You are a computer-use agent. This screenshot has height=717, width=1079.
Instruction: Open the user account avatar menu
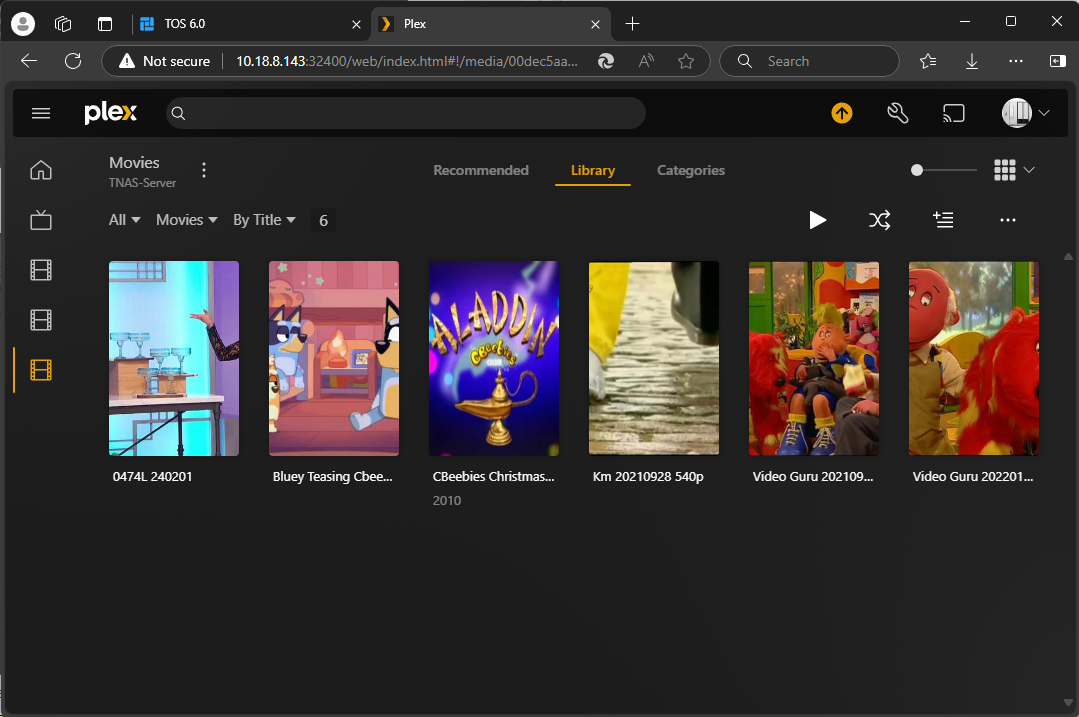tap(1025, 113)
